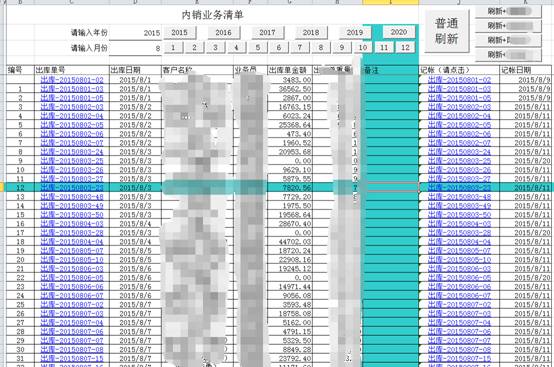The width and height of the screenshot is (554, 367).
Task: Select the 出库单金额 cell showing 44702.03
Action: click(x=290, y=242)
